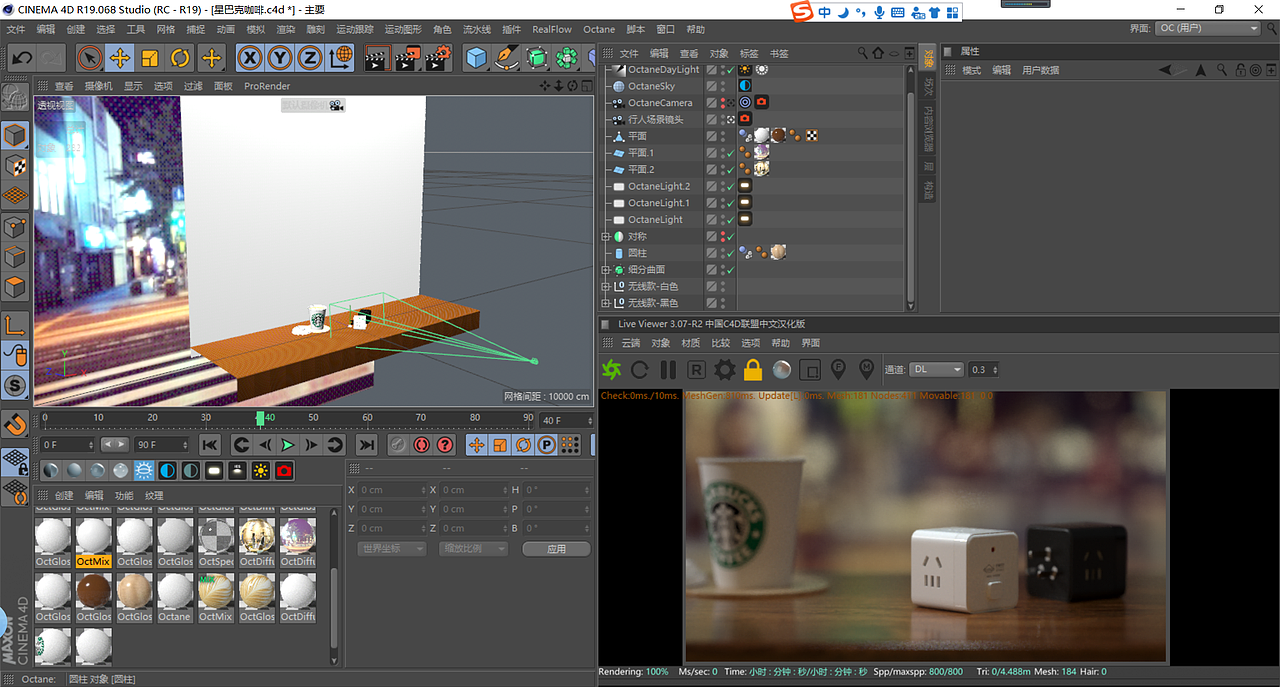Image resolution: width=1280 pixels, height=687 pixels.
Task: Open the scale mode dropdown (缩放比例)
Action: (474, 549)
